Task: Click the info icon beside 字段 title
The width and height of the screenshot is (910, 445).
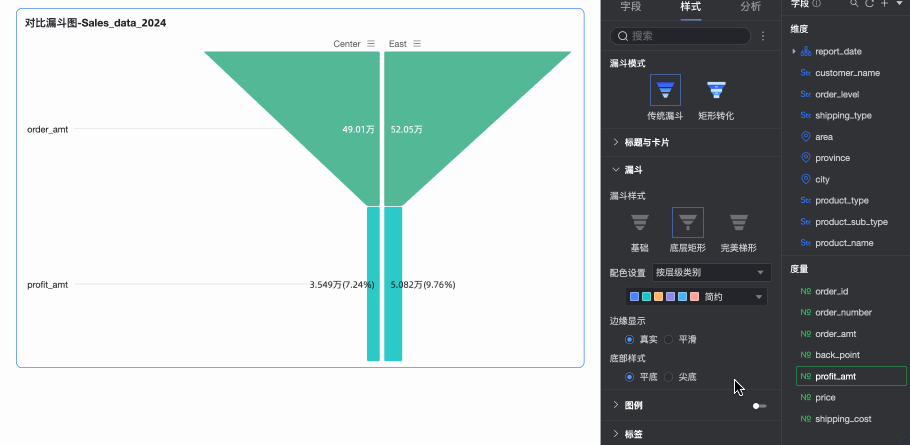Action: click(x=817, y=3)
